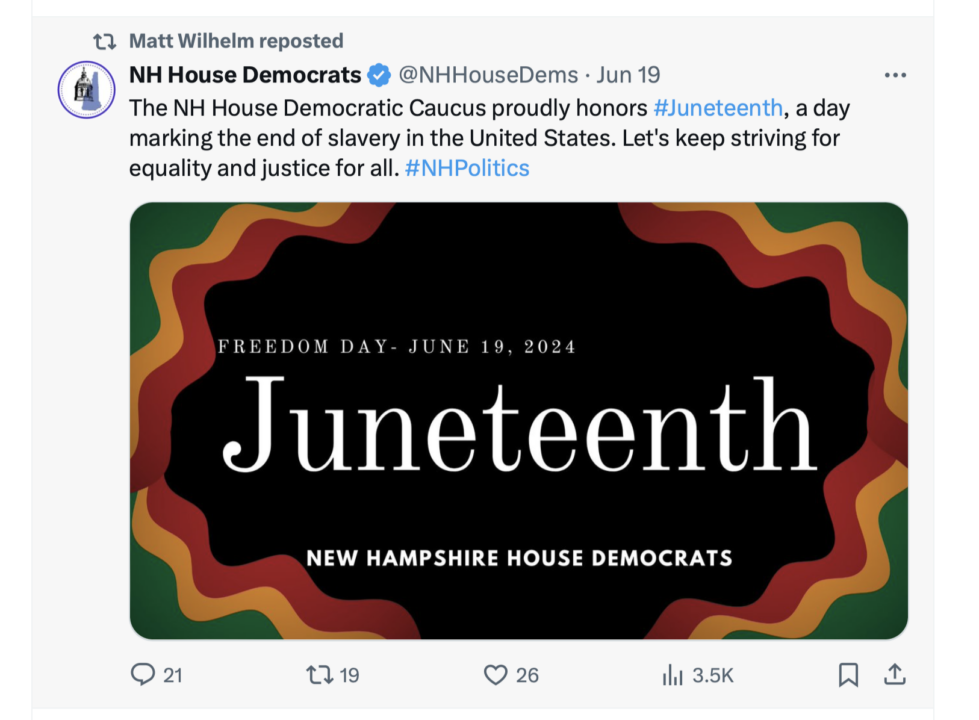Like the tweet with the heart icon
The image size is (979, 720).
point(495,675)
